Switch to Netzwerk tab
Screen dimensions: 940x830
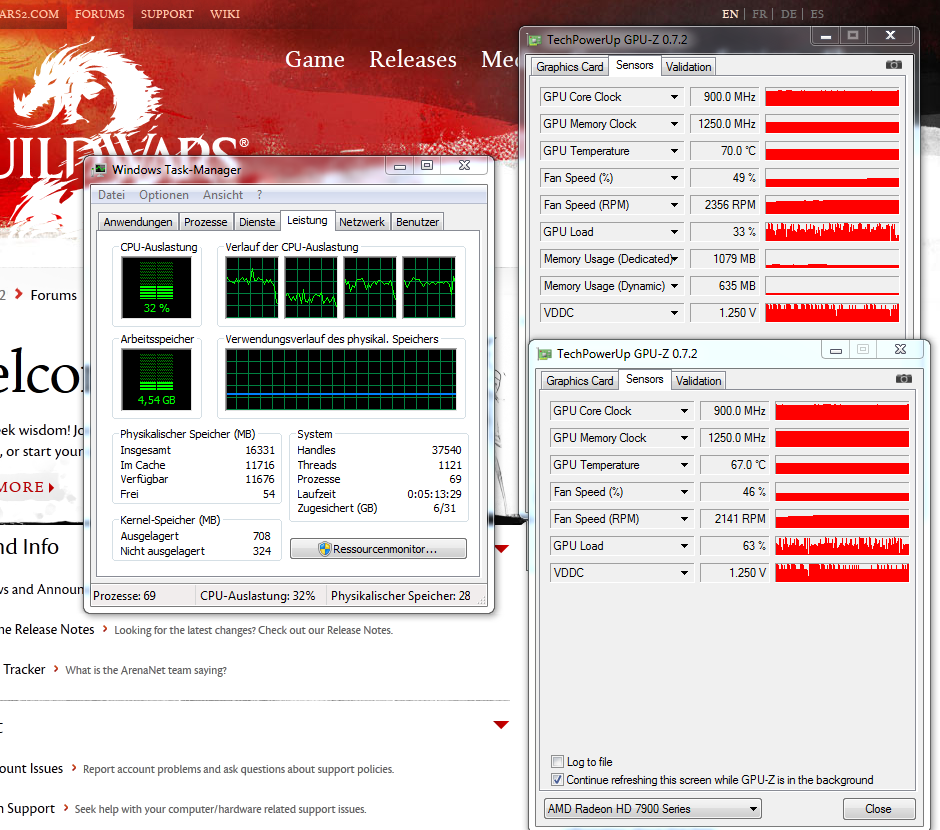coord(362,222)
